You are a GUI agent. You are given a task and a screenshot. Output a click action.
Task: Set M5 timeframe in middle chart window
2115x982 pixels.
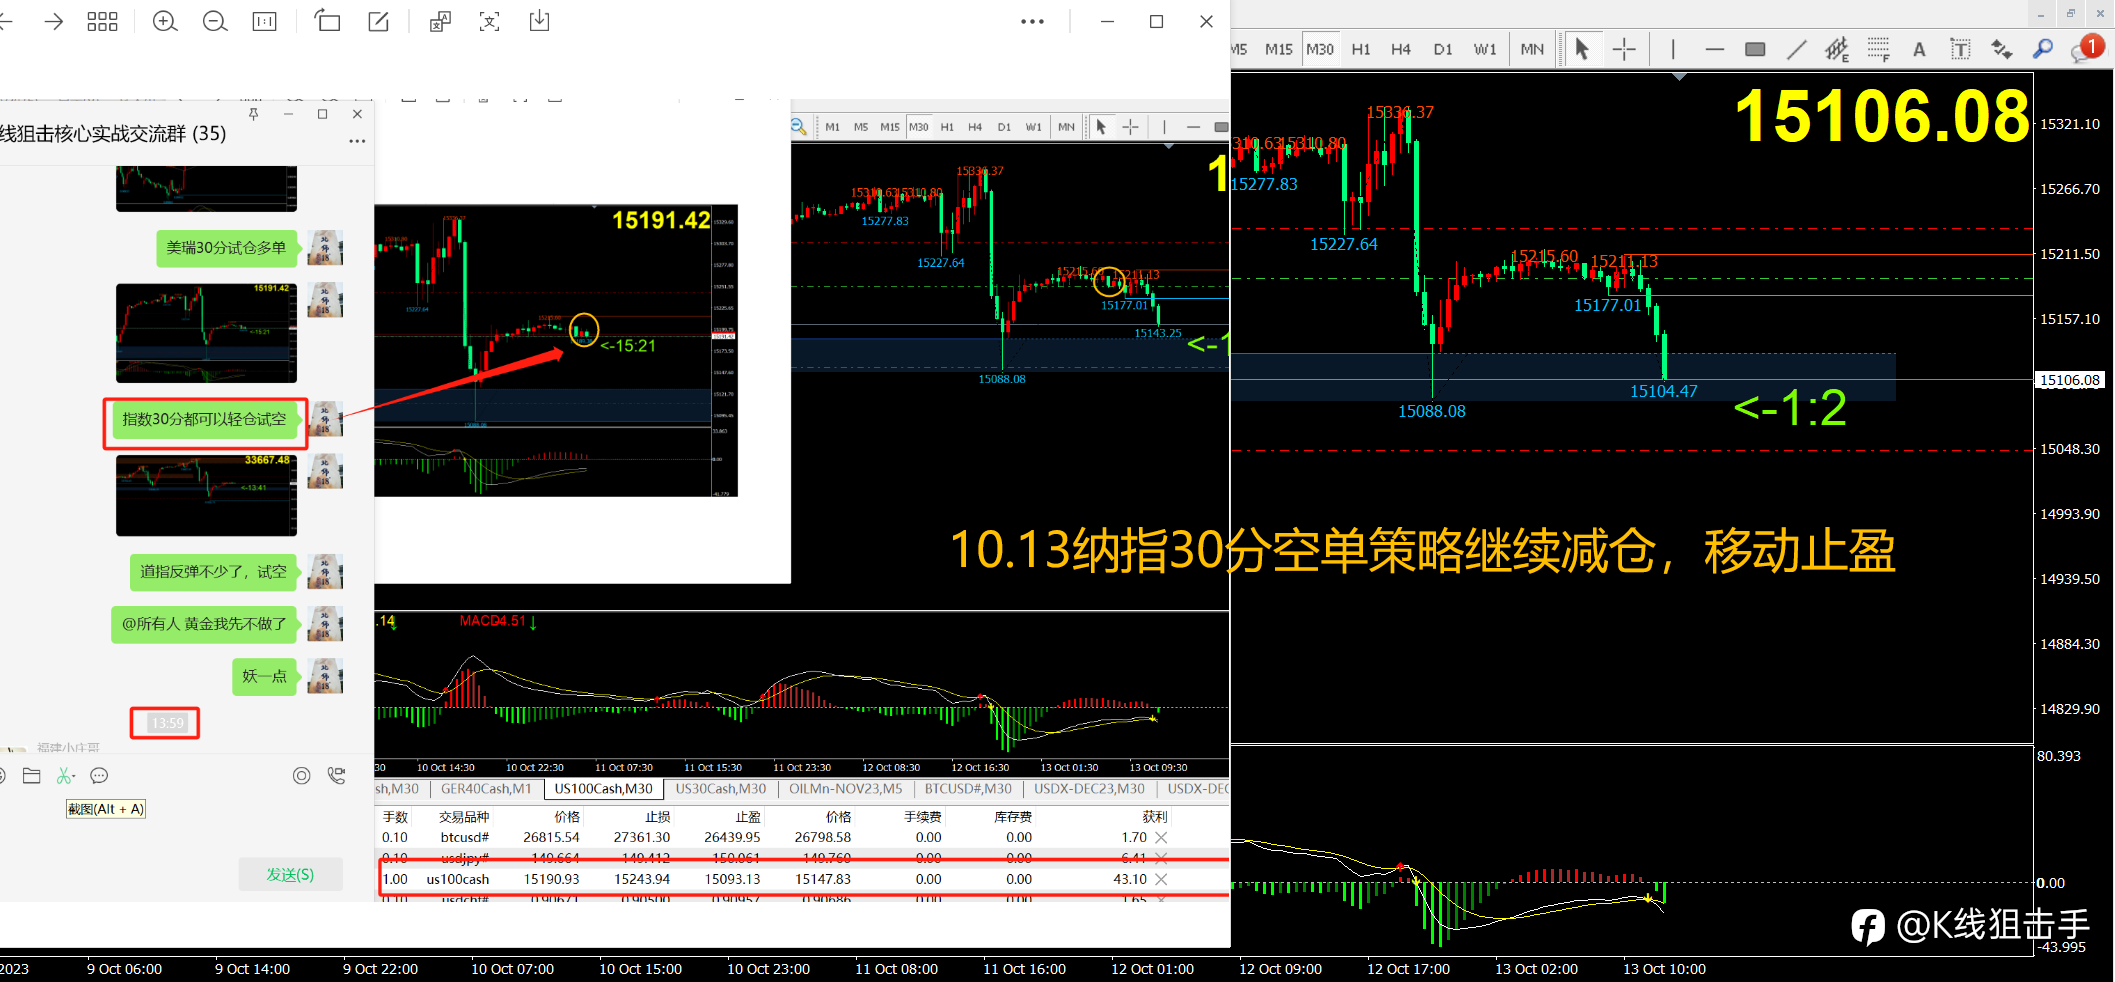(861, 127)
